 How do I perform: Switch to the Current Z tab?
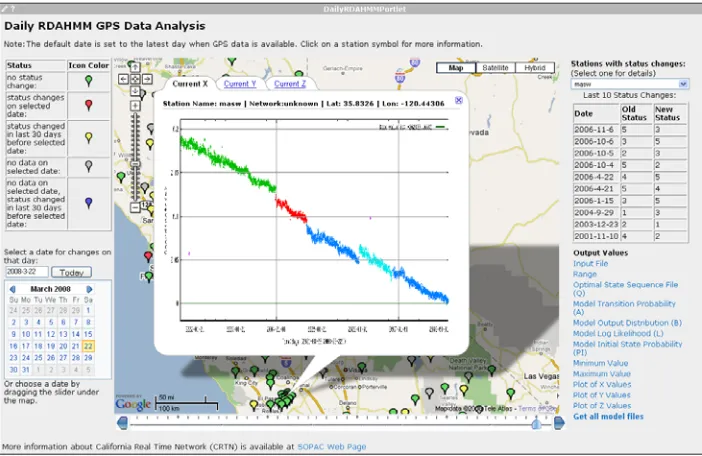pos(290,84)
